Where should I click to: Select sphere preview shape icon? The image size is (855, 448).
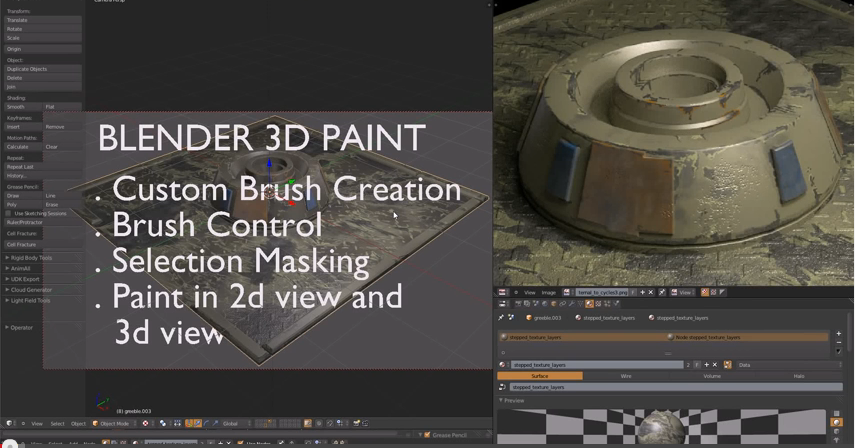pos(836,422)
